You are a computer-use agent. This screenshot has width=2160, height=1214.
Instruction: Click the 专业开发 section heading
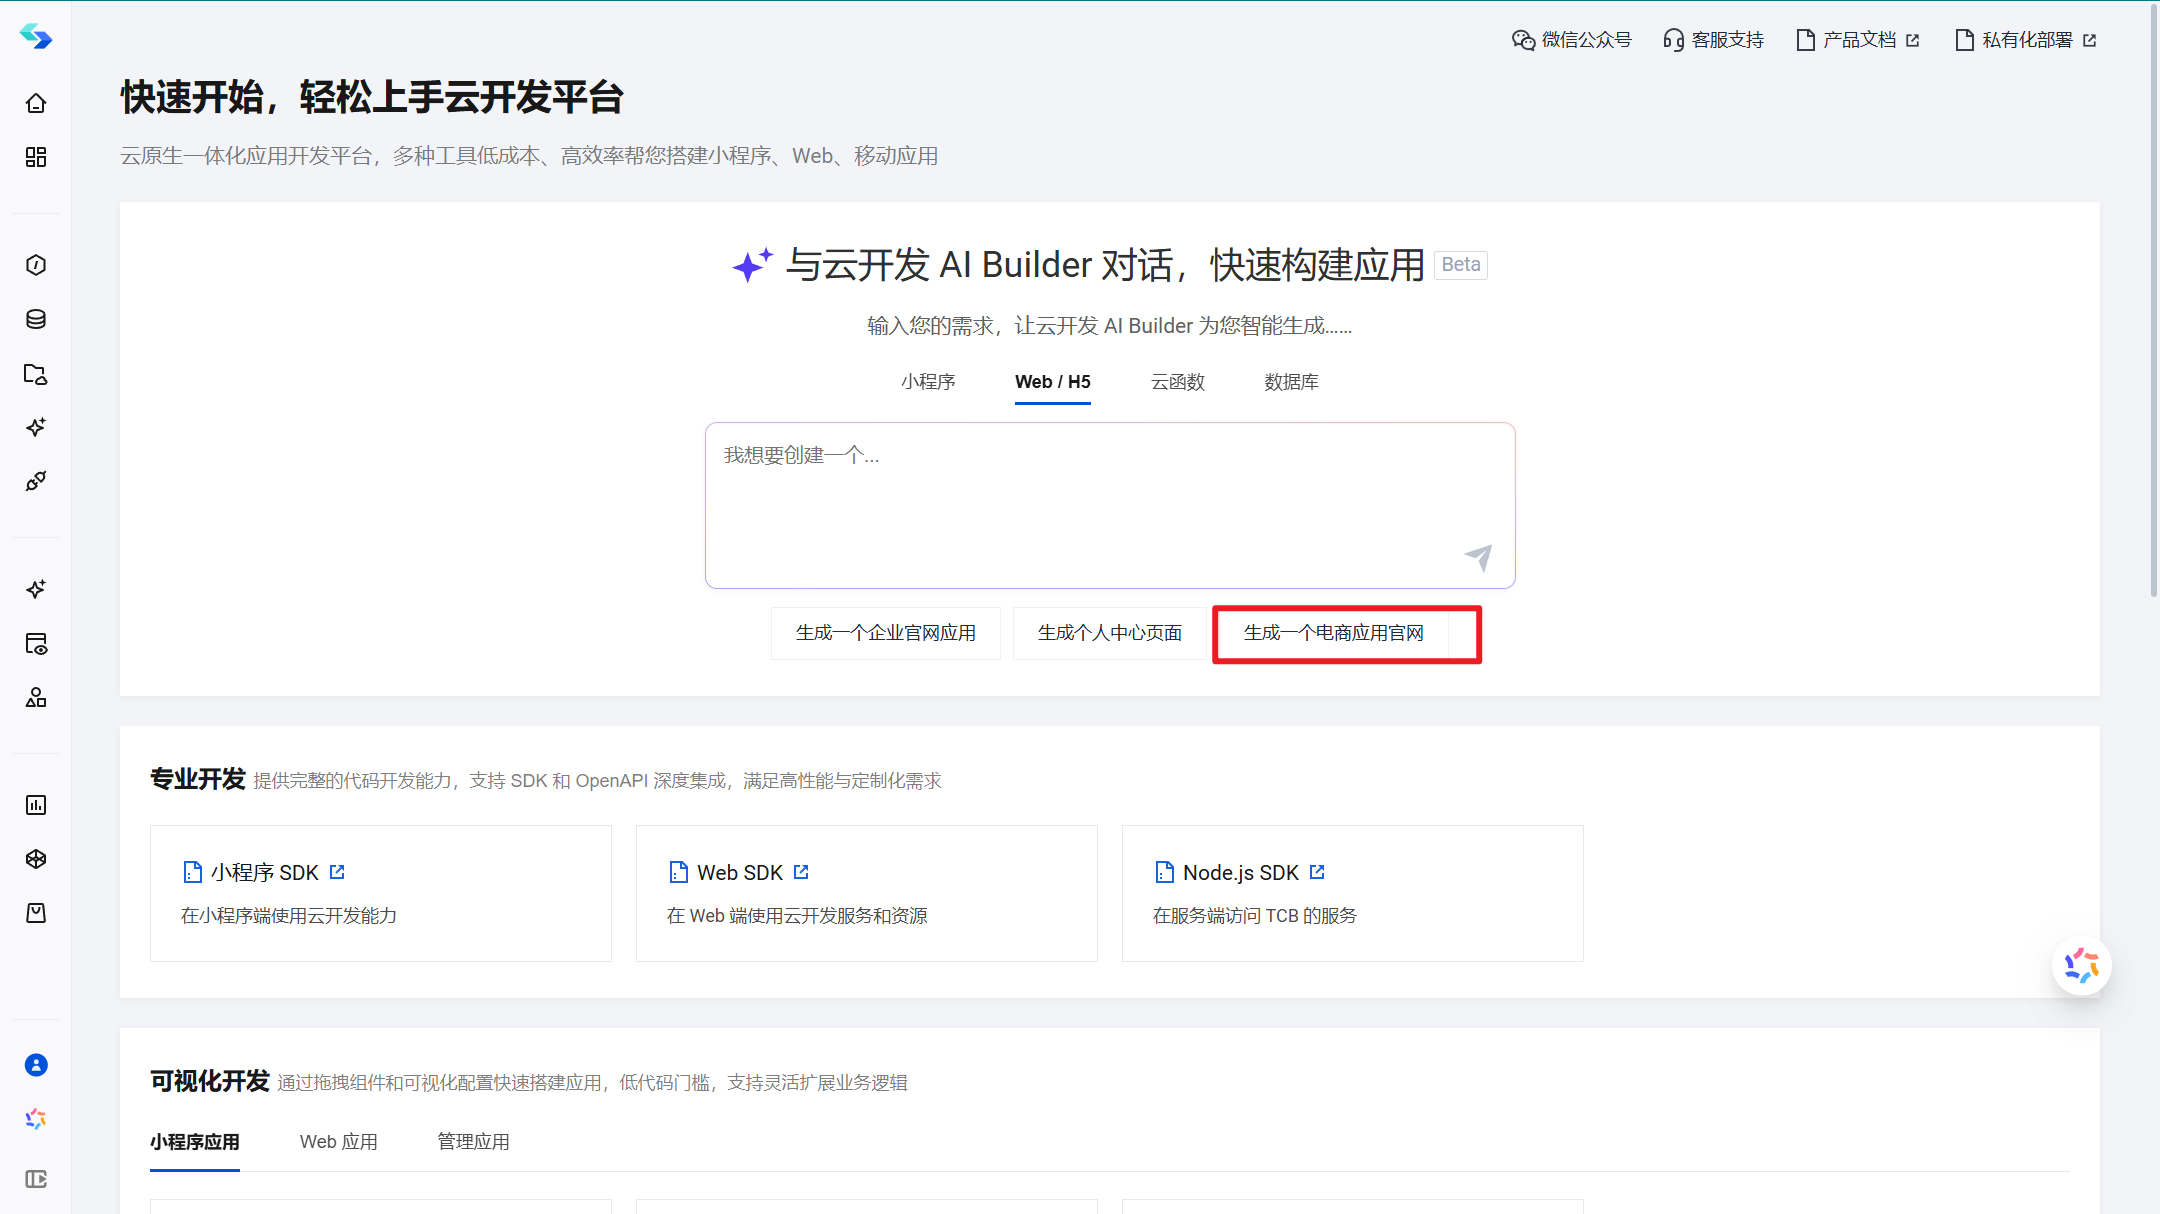pyautogui.click(x=198, y=779)
